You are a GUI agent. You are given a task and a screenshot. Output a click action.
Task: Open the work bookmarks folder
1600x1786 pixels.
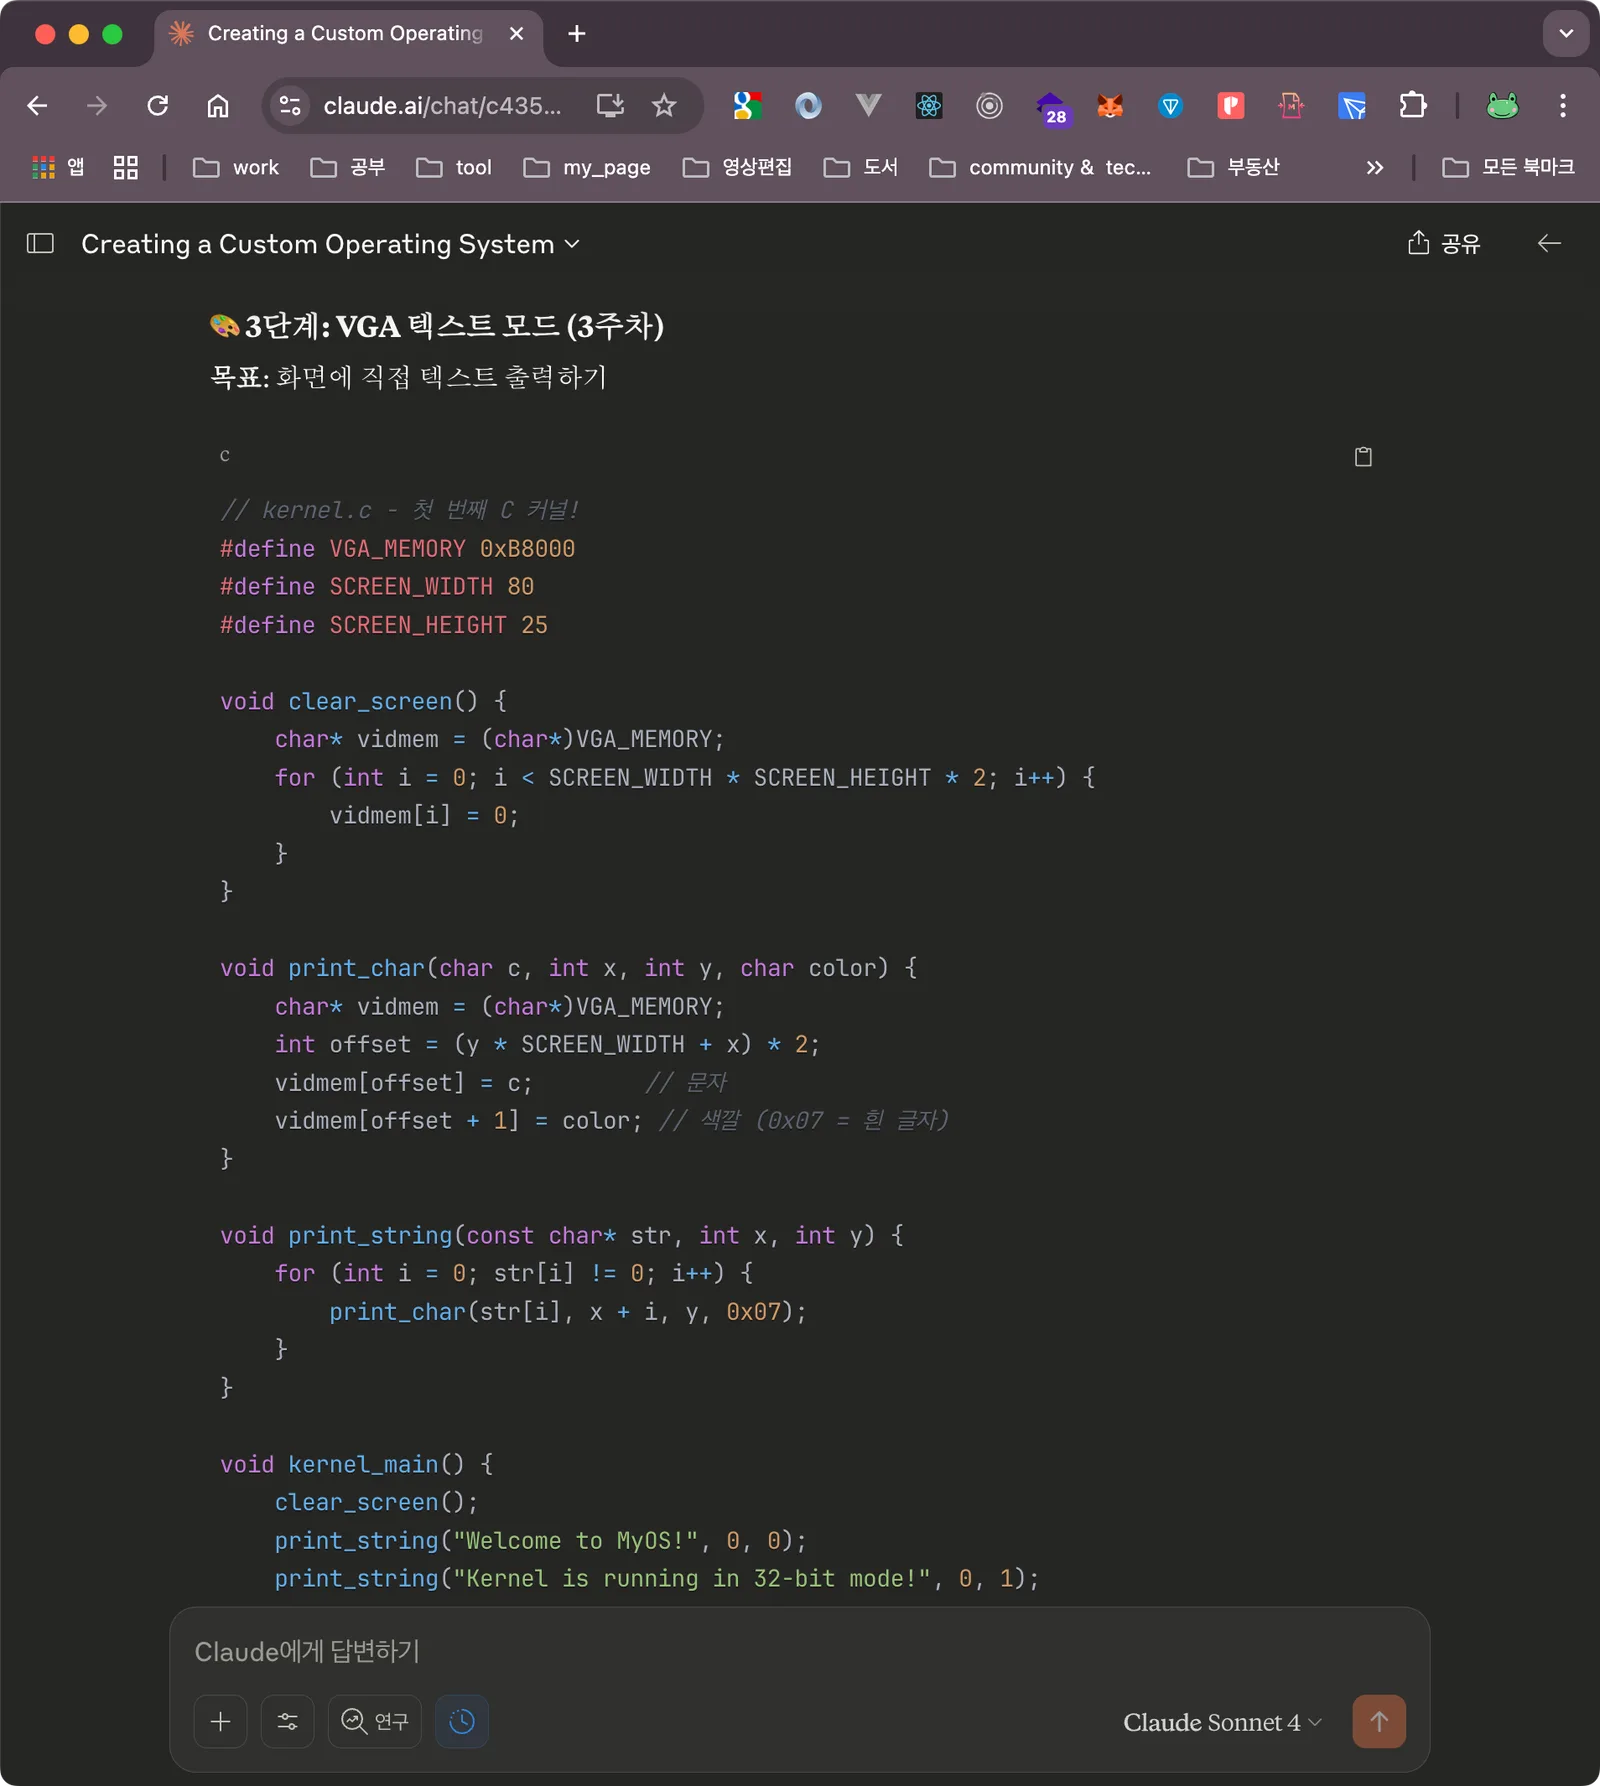coord(236,167)
